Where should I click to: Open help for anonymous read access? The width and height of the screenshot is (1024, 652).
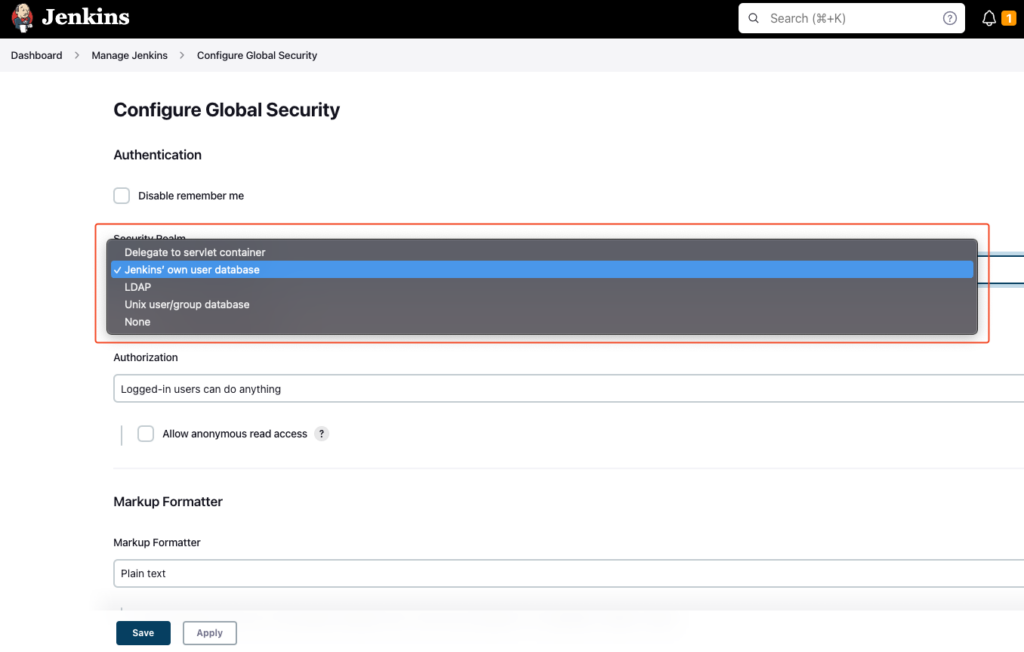tap(321, 434)
